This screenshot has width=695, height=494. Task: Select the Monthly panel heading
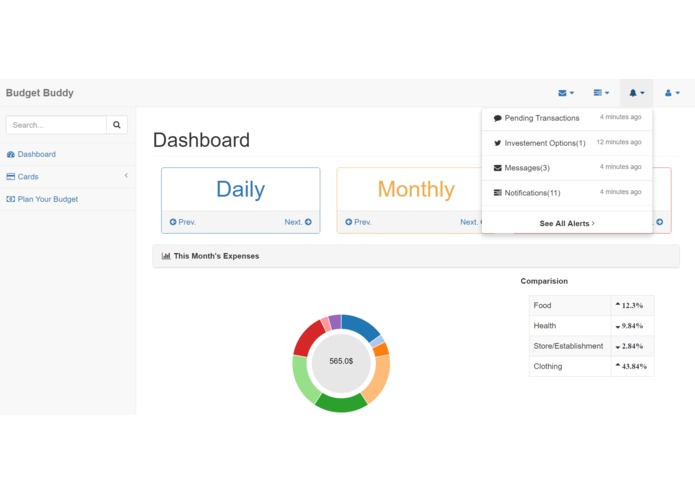coord(416,189)
